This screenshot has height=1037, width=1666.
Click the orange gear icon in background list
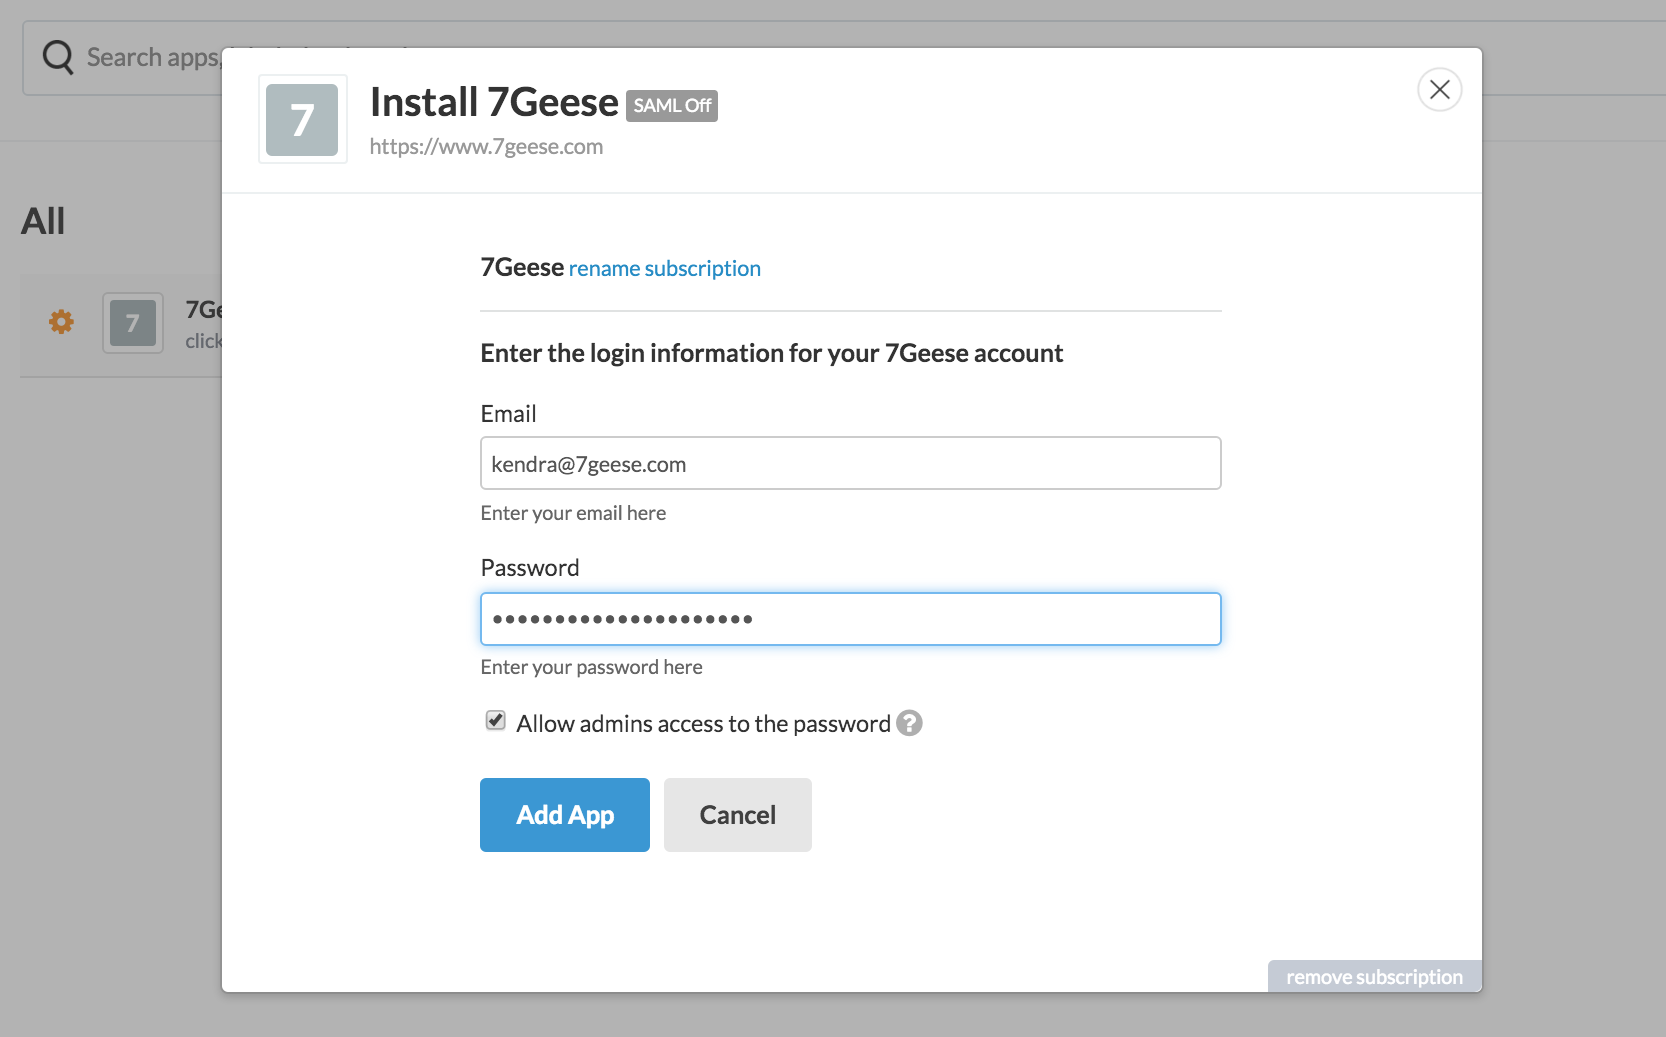tap(61, 322)
